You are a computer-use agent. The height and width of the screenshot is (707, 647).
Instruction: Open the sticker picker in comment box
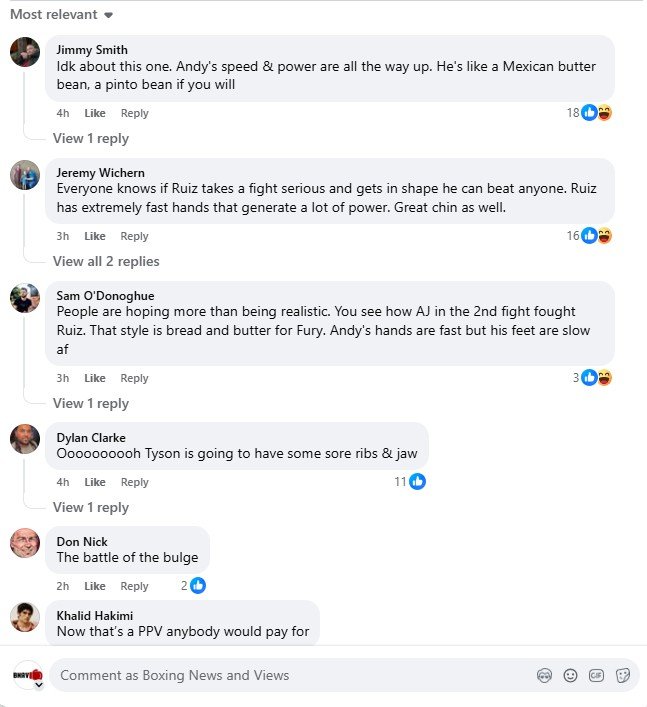pyautogui.click(x=623, y=675)
